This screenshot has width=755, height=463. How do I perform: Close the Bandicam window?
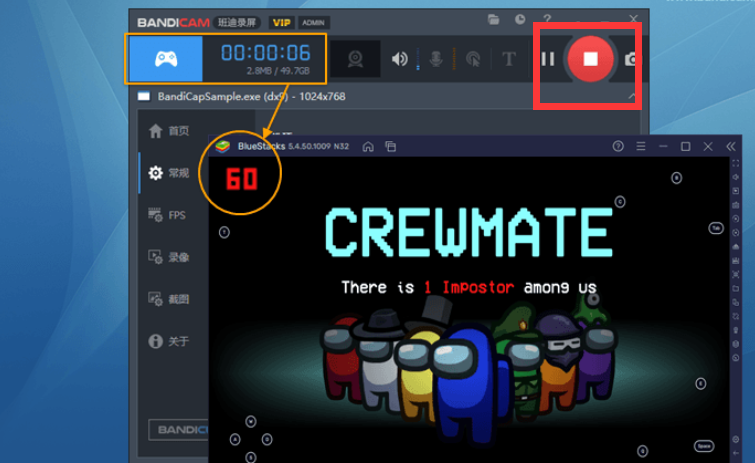633,19
